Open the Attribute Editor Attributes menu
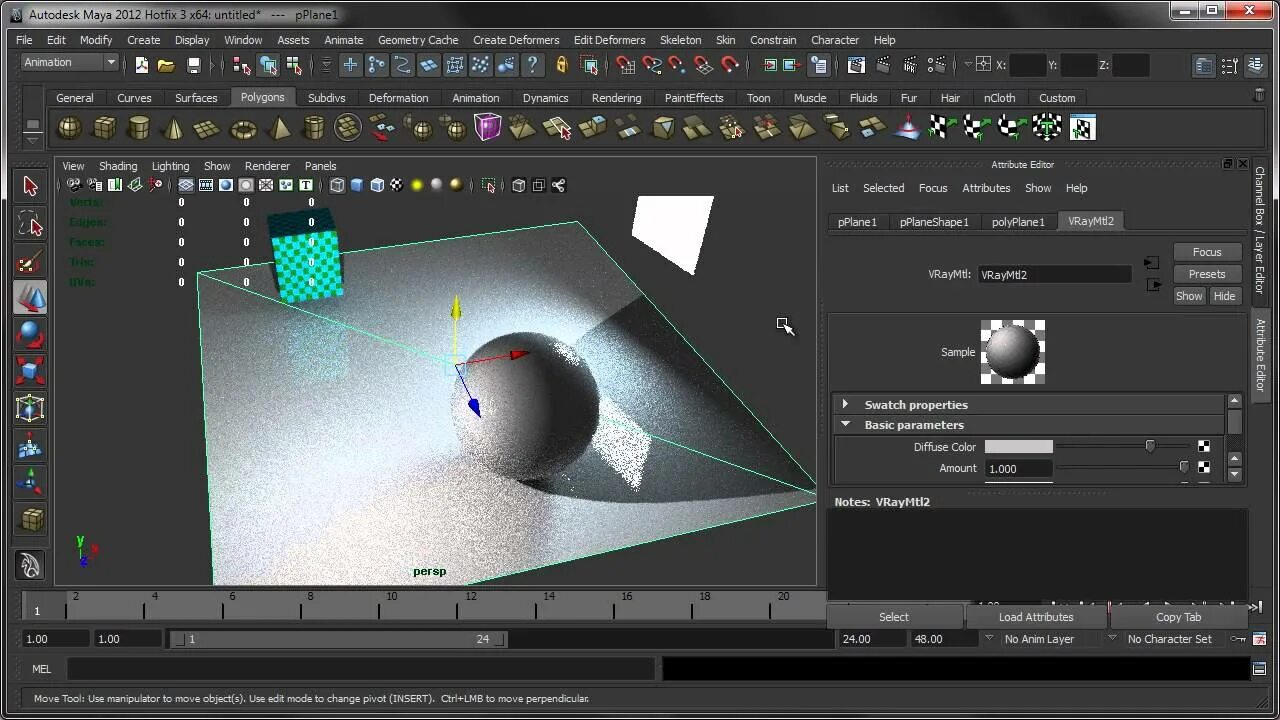The image size is (1280, 720). click(x=986, y=188)
